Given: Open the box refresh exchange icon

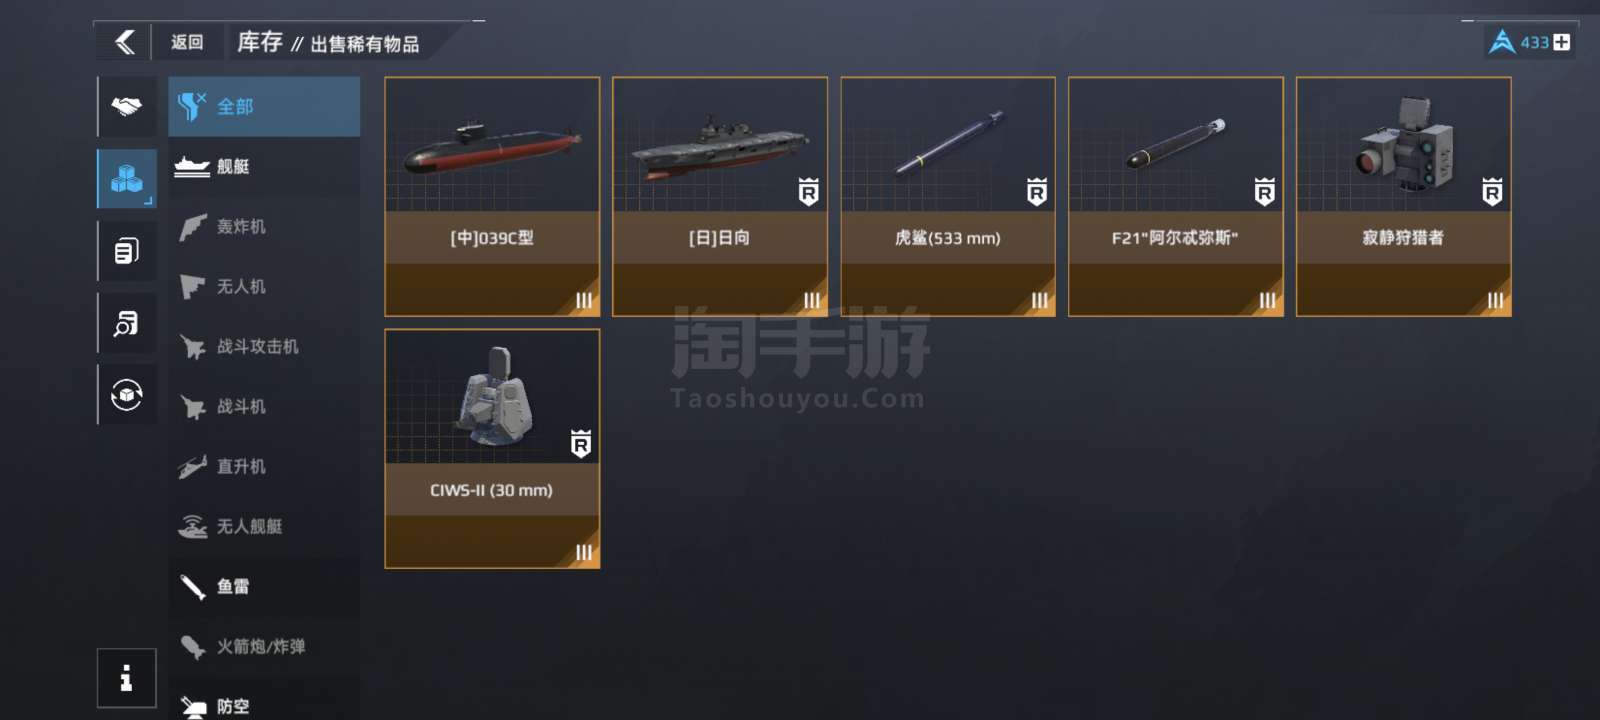Looking at the screenshot, I should [x=127, y=394].
